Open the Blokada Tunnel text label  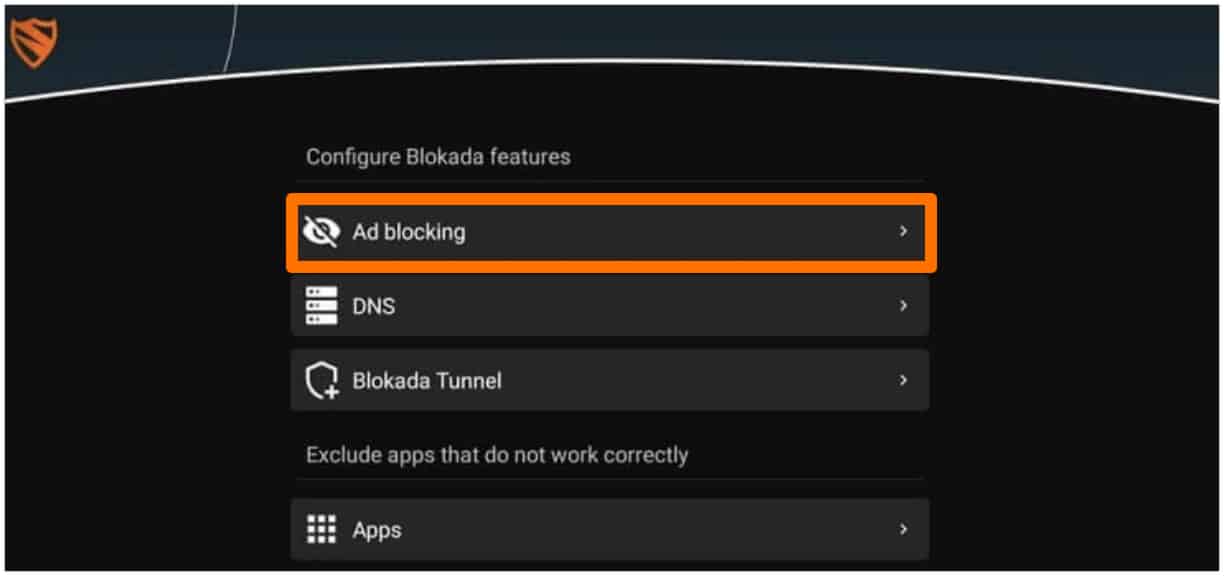(x=427, y=381)
